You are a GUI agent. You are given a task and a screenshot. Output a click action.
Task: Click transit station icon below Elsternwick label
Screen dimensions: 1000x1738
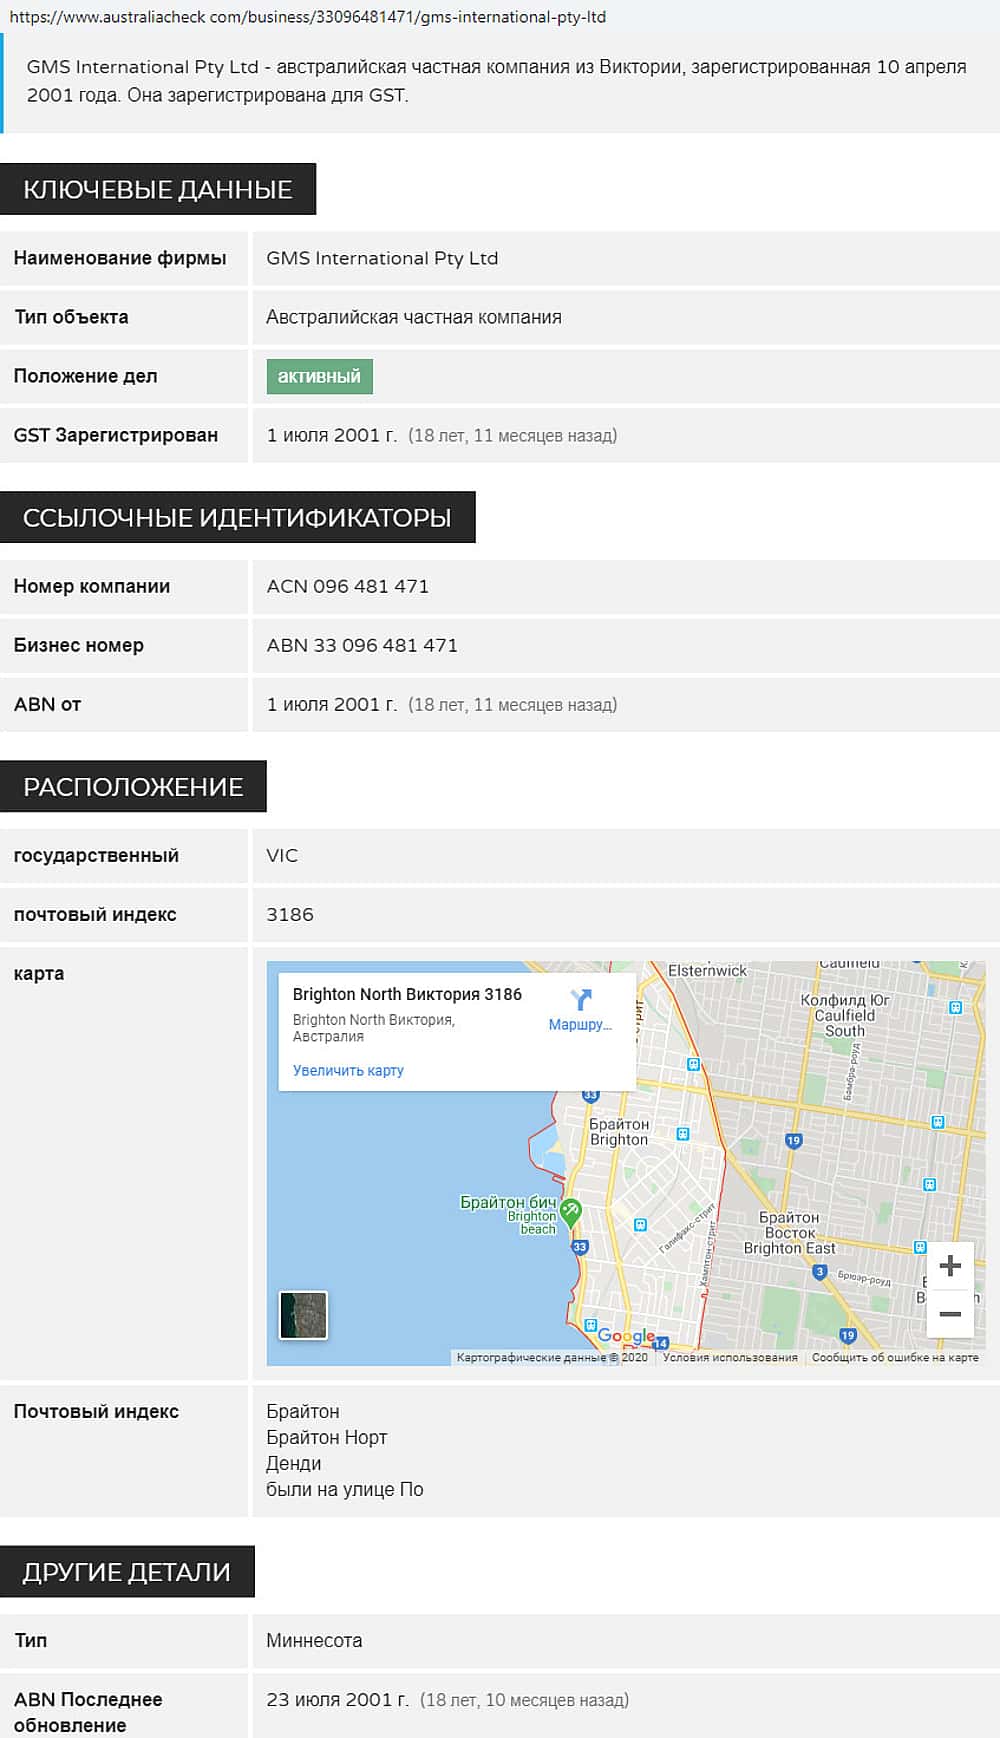[693, 1064]
